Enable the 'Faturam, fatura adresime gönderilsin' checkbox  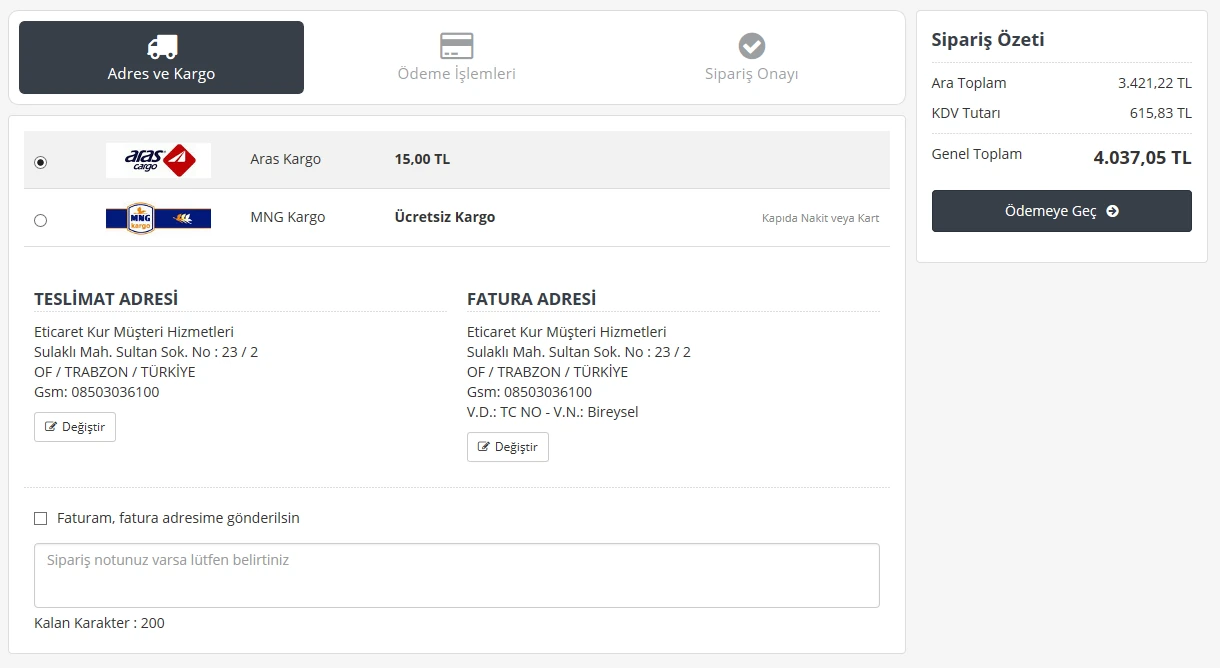pyautogui.click(x=41, y=518)
